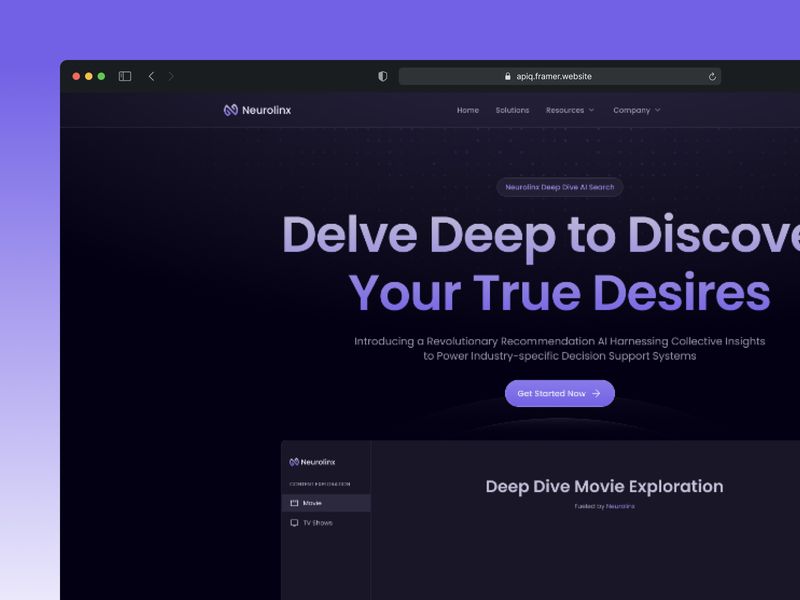Click the apiq.framer.website address field
800x600 pixels.
pos(560,77)
